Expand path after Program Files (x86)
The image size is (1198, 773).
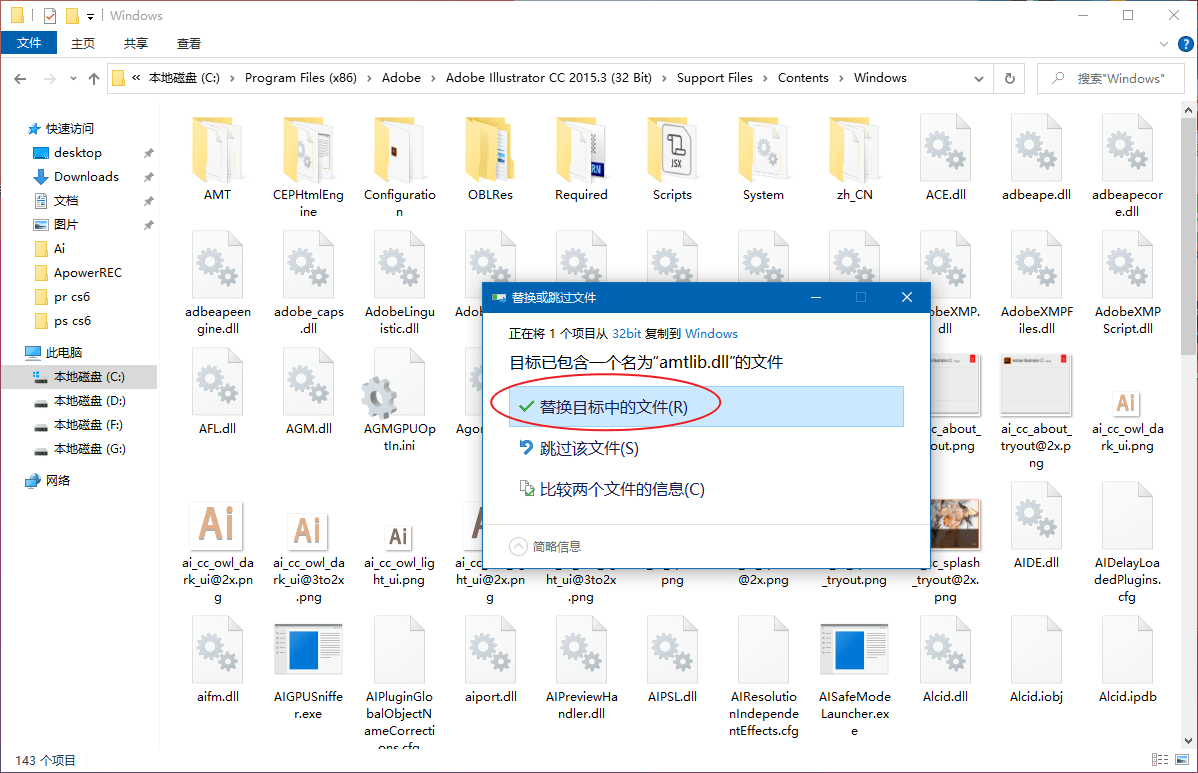369,78
